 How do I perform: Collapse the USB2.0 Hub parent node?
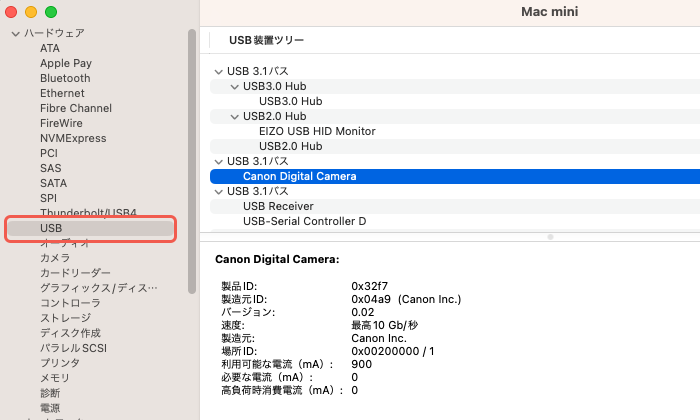point(235,116)
